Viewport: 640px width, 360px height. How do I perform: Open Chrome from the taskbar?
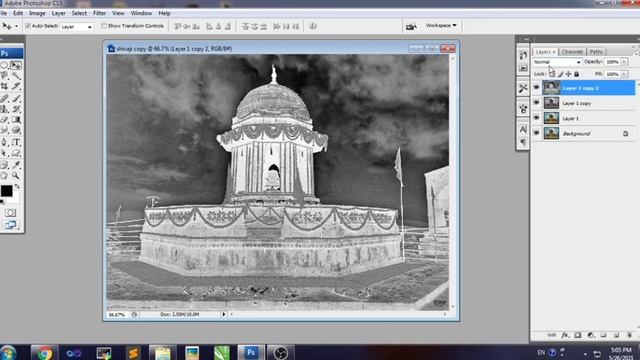click(x=44, y=353)
